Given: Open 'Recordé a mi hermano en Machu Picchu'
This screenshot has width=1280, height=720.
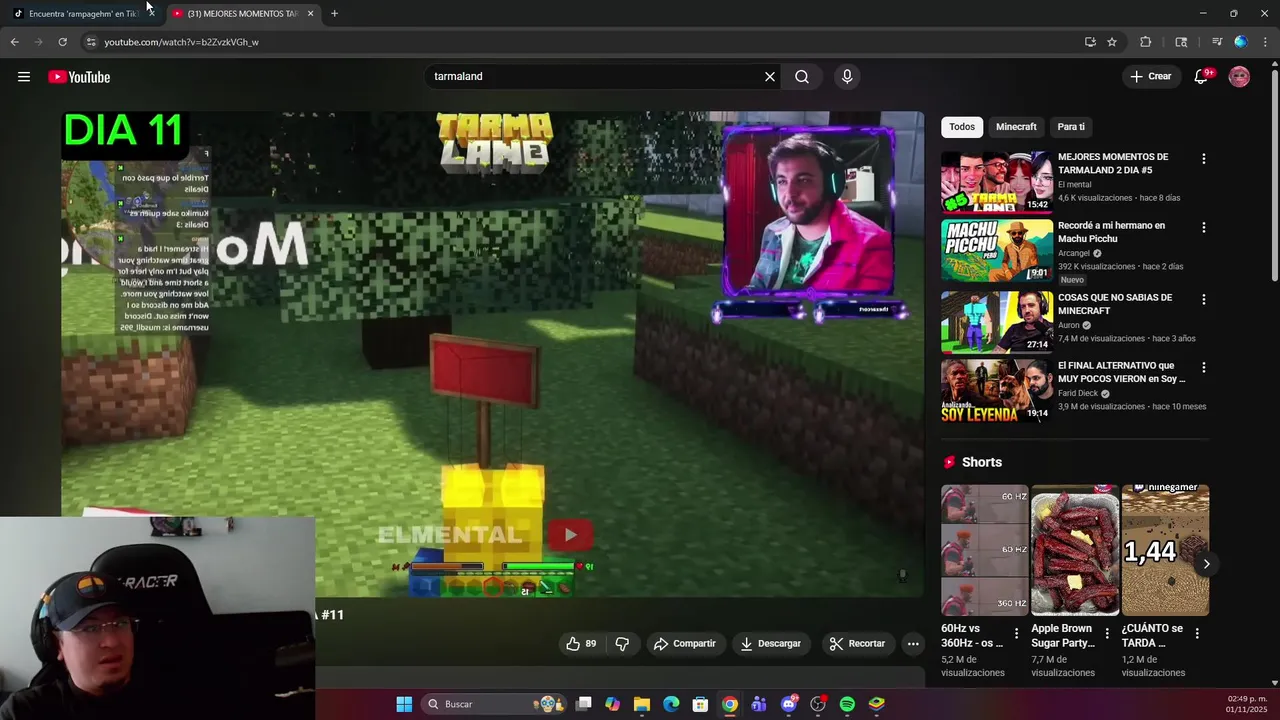Looking at the screenshot, I should [1111, 232].
